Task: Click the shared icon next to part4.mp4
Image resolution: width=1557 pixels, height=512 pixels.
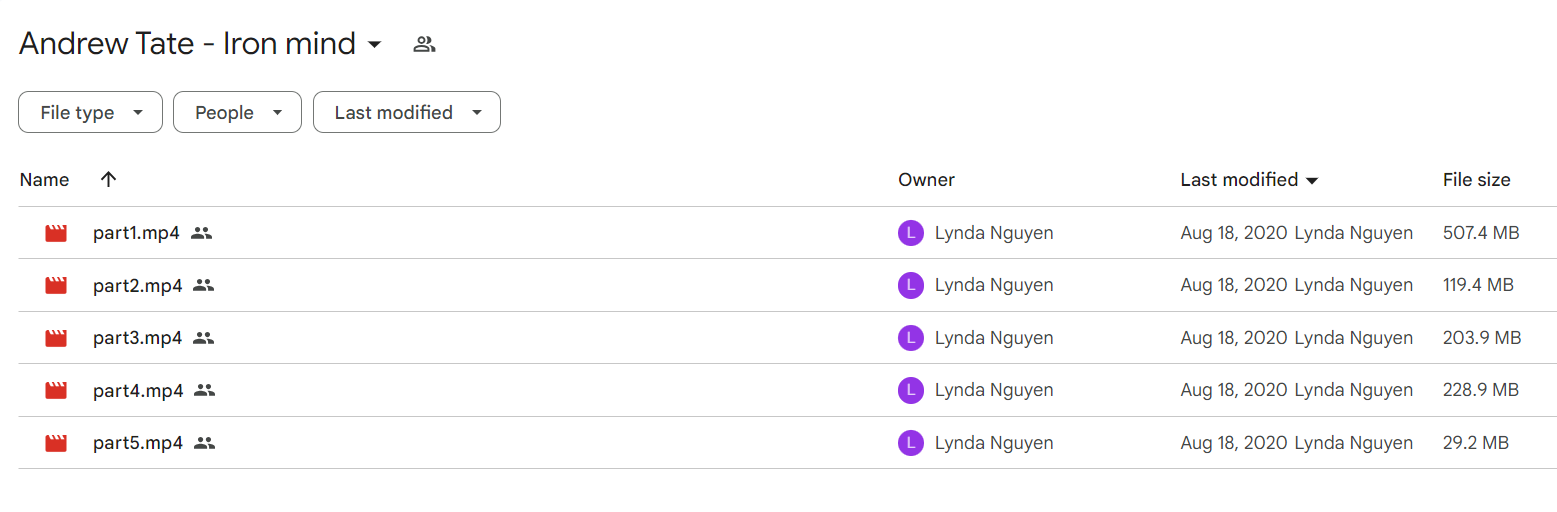Action: coord(205,390)
